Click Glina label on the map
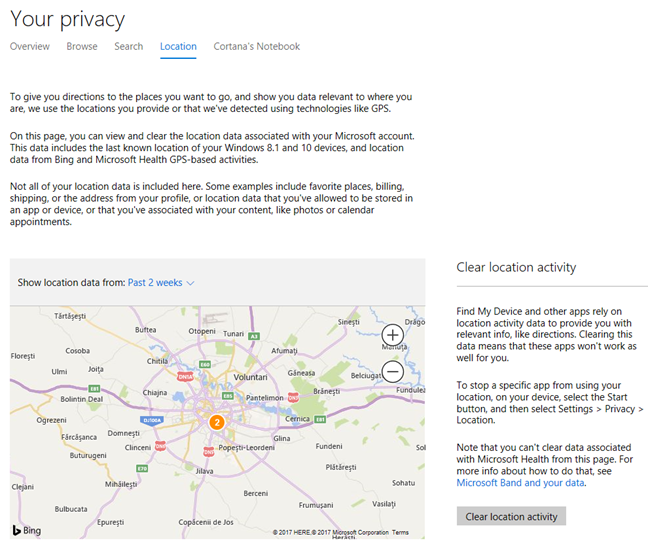648x547 pixels. 281,438
